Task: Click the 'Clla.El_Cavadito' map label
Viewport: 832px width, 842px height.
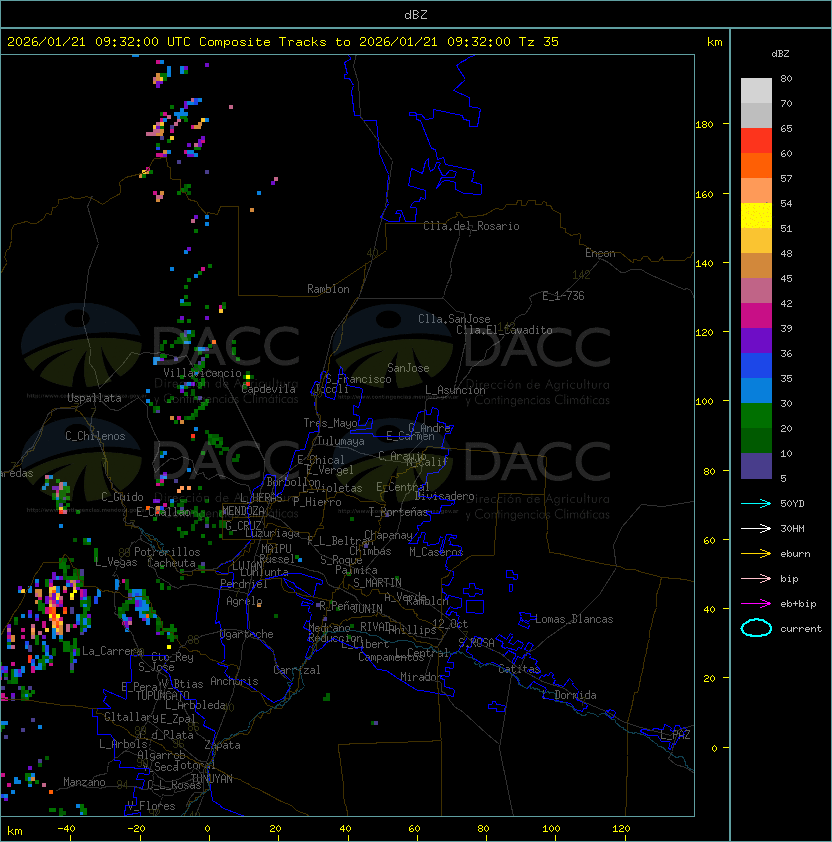Action: [x=504, y=330]
